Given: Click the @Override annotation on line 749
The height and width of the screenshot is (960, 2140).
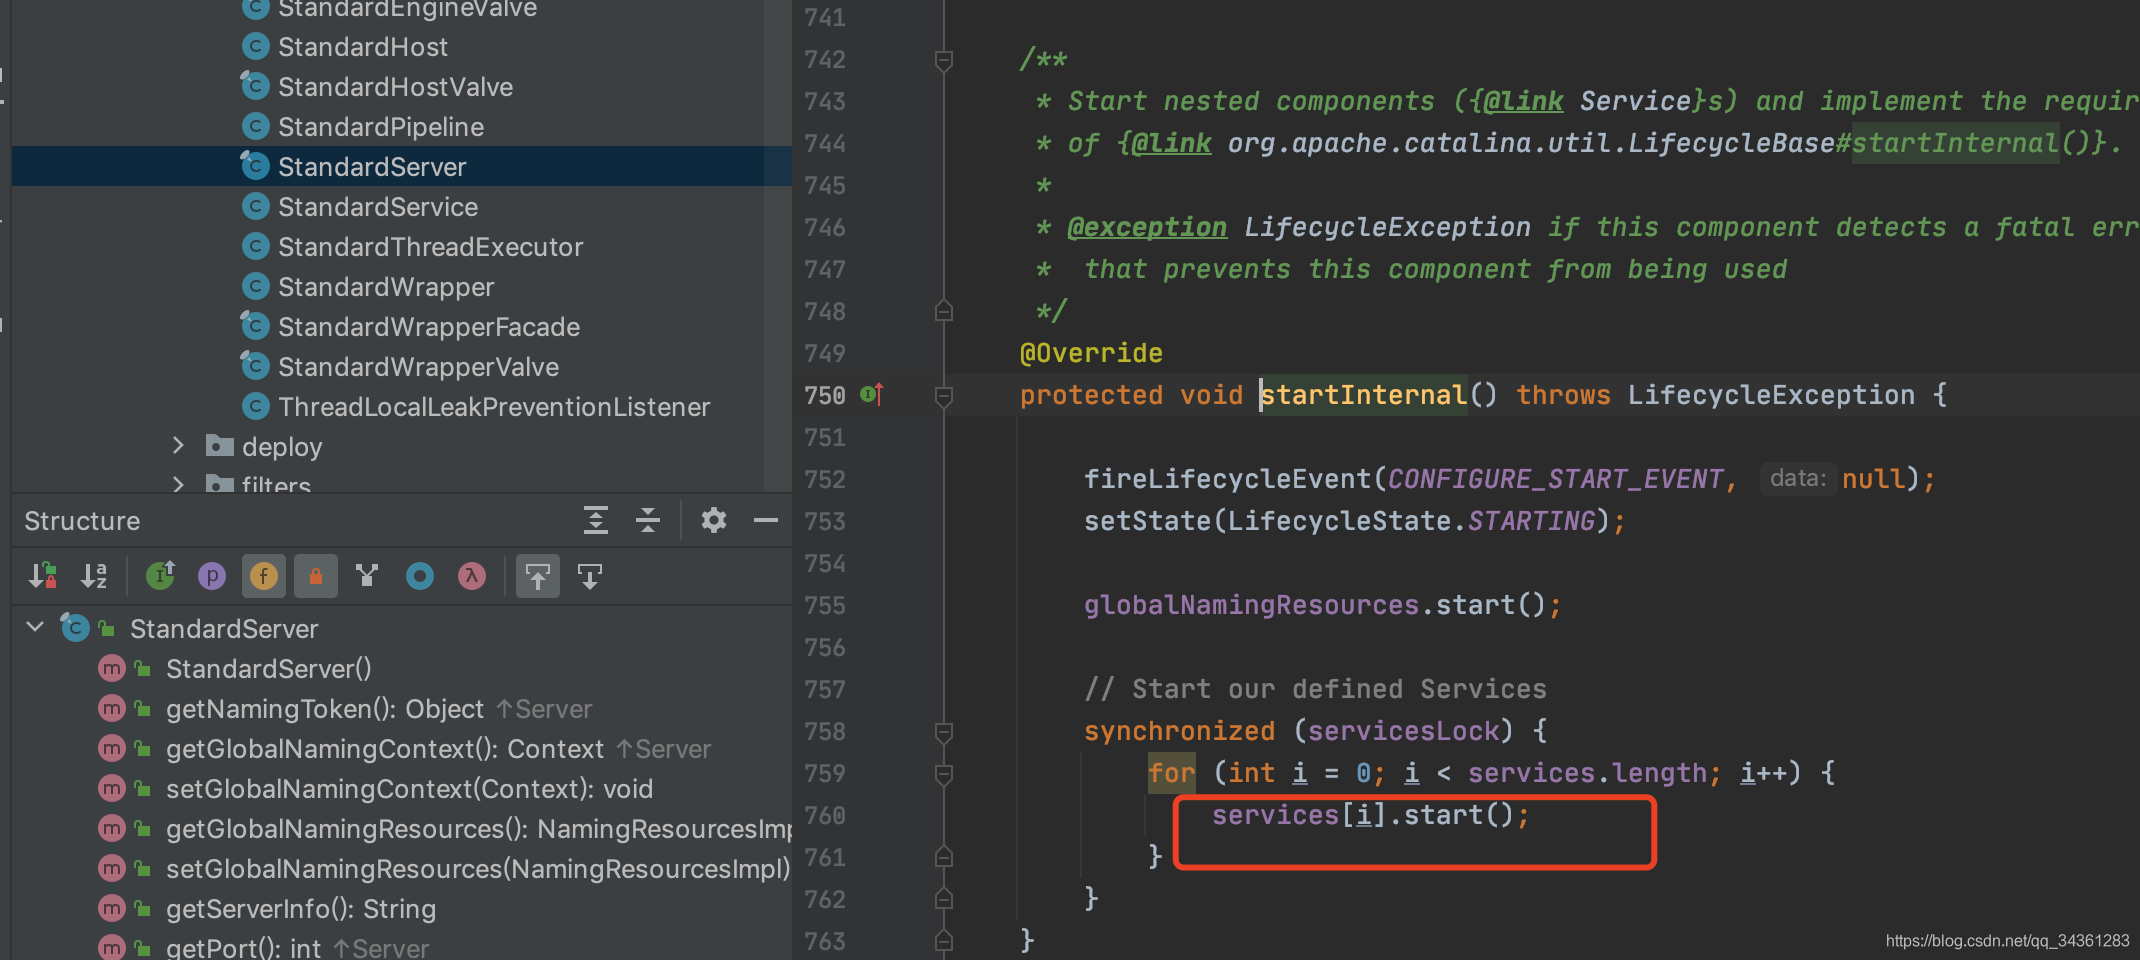Looking at the screenshot, I should [1091, 353].
